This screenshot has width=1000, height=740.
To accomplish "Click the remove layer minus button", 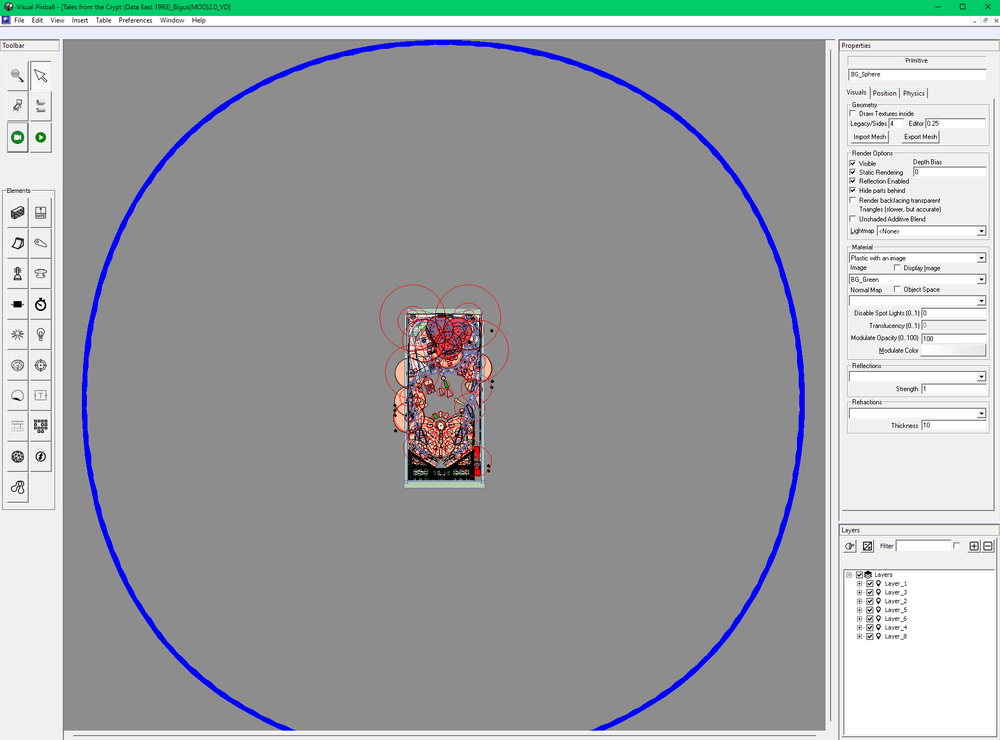I will click(988, 546).
